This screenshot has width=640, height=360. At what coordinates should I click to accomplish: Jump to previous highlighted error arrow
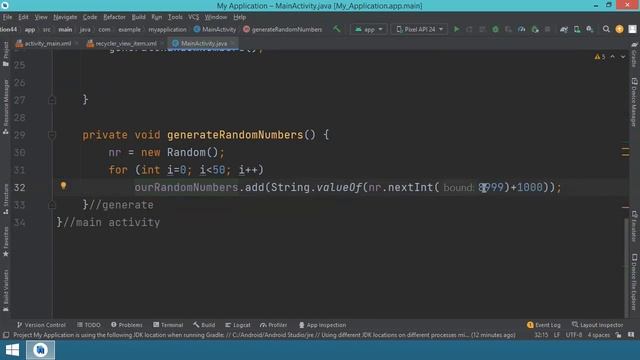pyautogui.click(x=613, y=57)
